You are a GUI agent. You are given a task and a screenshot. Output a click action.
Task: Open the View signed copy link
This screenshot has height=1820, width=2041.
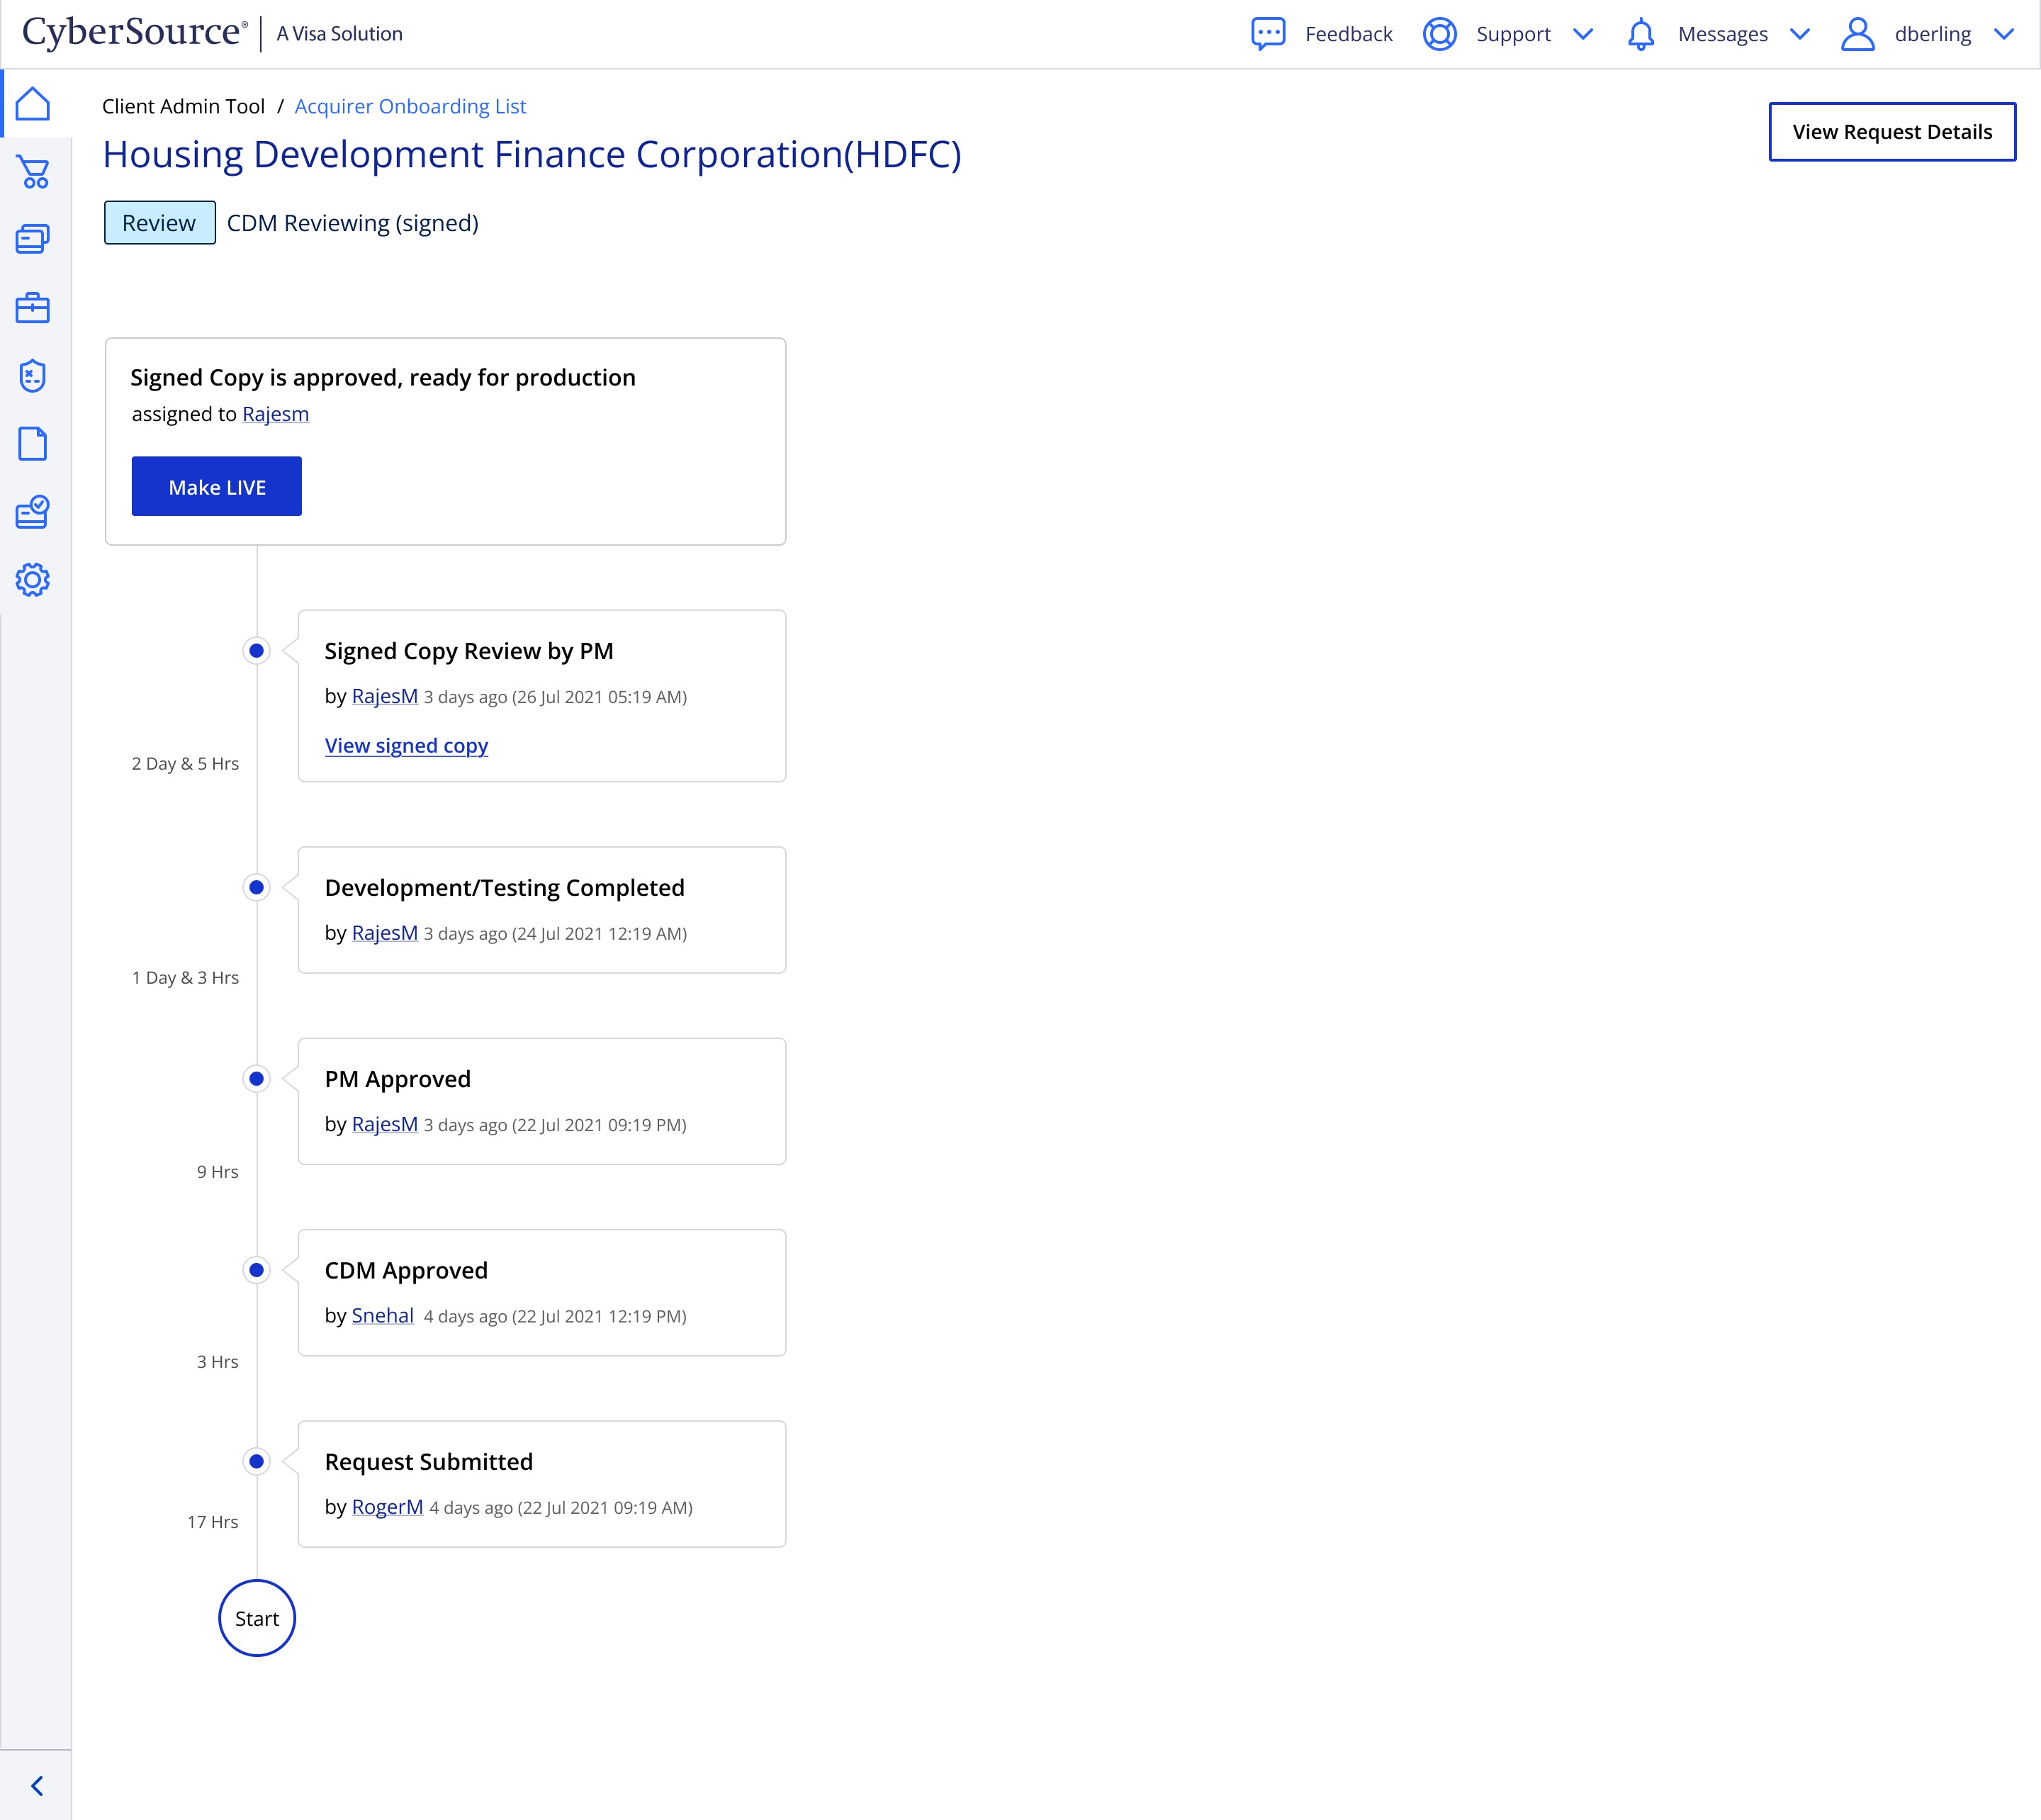click(x=406, y=745)
